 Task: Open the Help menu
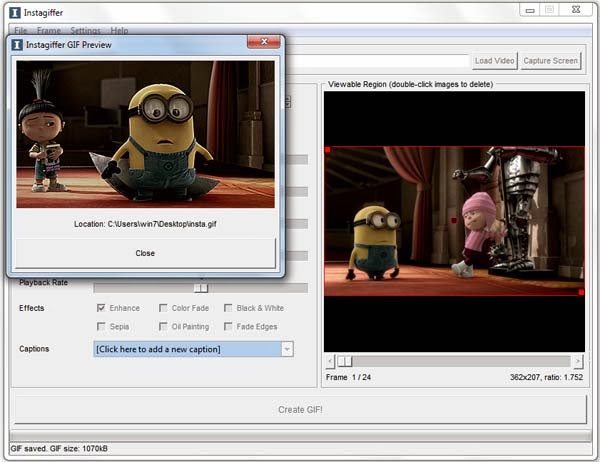pyautogui.click(x=119, y=30)
